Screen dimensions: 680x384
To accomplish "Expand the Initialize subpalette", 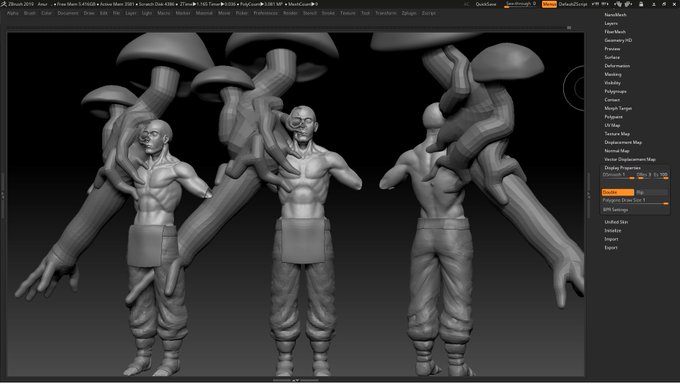I will 613,231.
